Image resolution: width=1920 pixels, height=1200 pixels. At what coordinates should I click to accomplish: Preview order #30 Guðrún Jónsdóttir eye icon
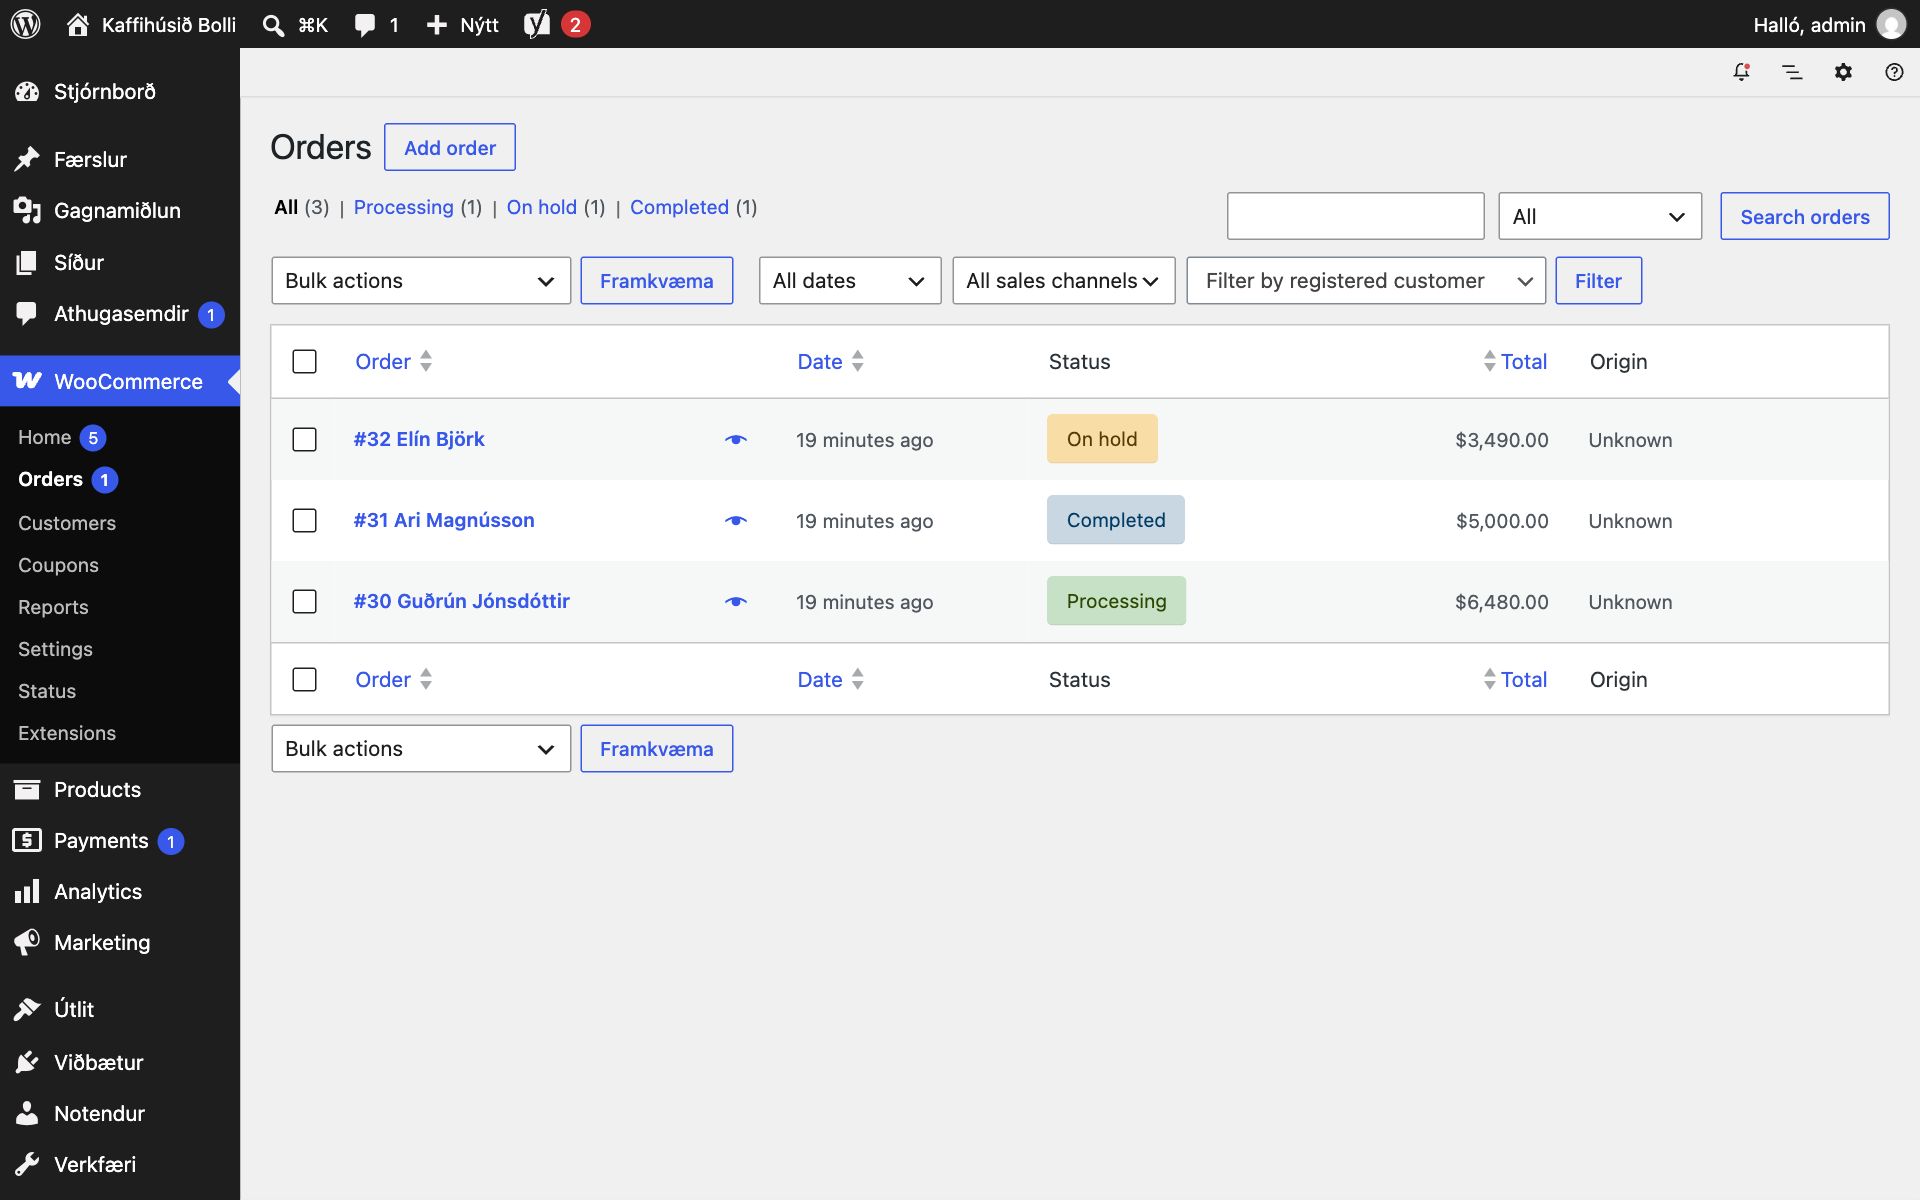(x=736, y=601)
